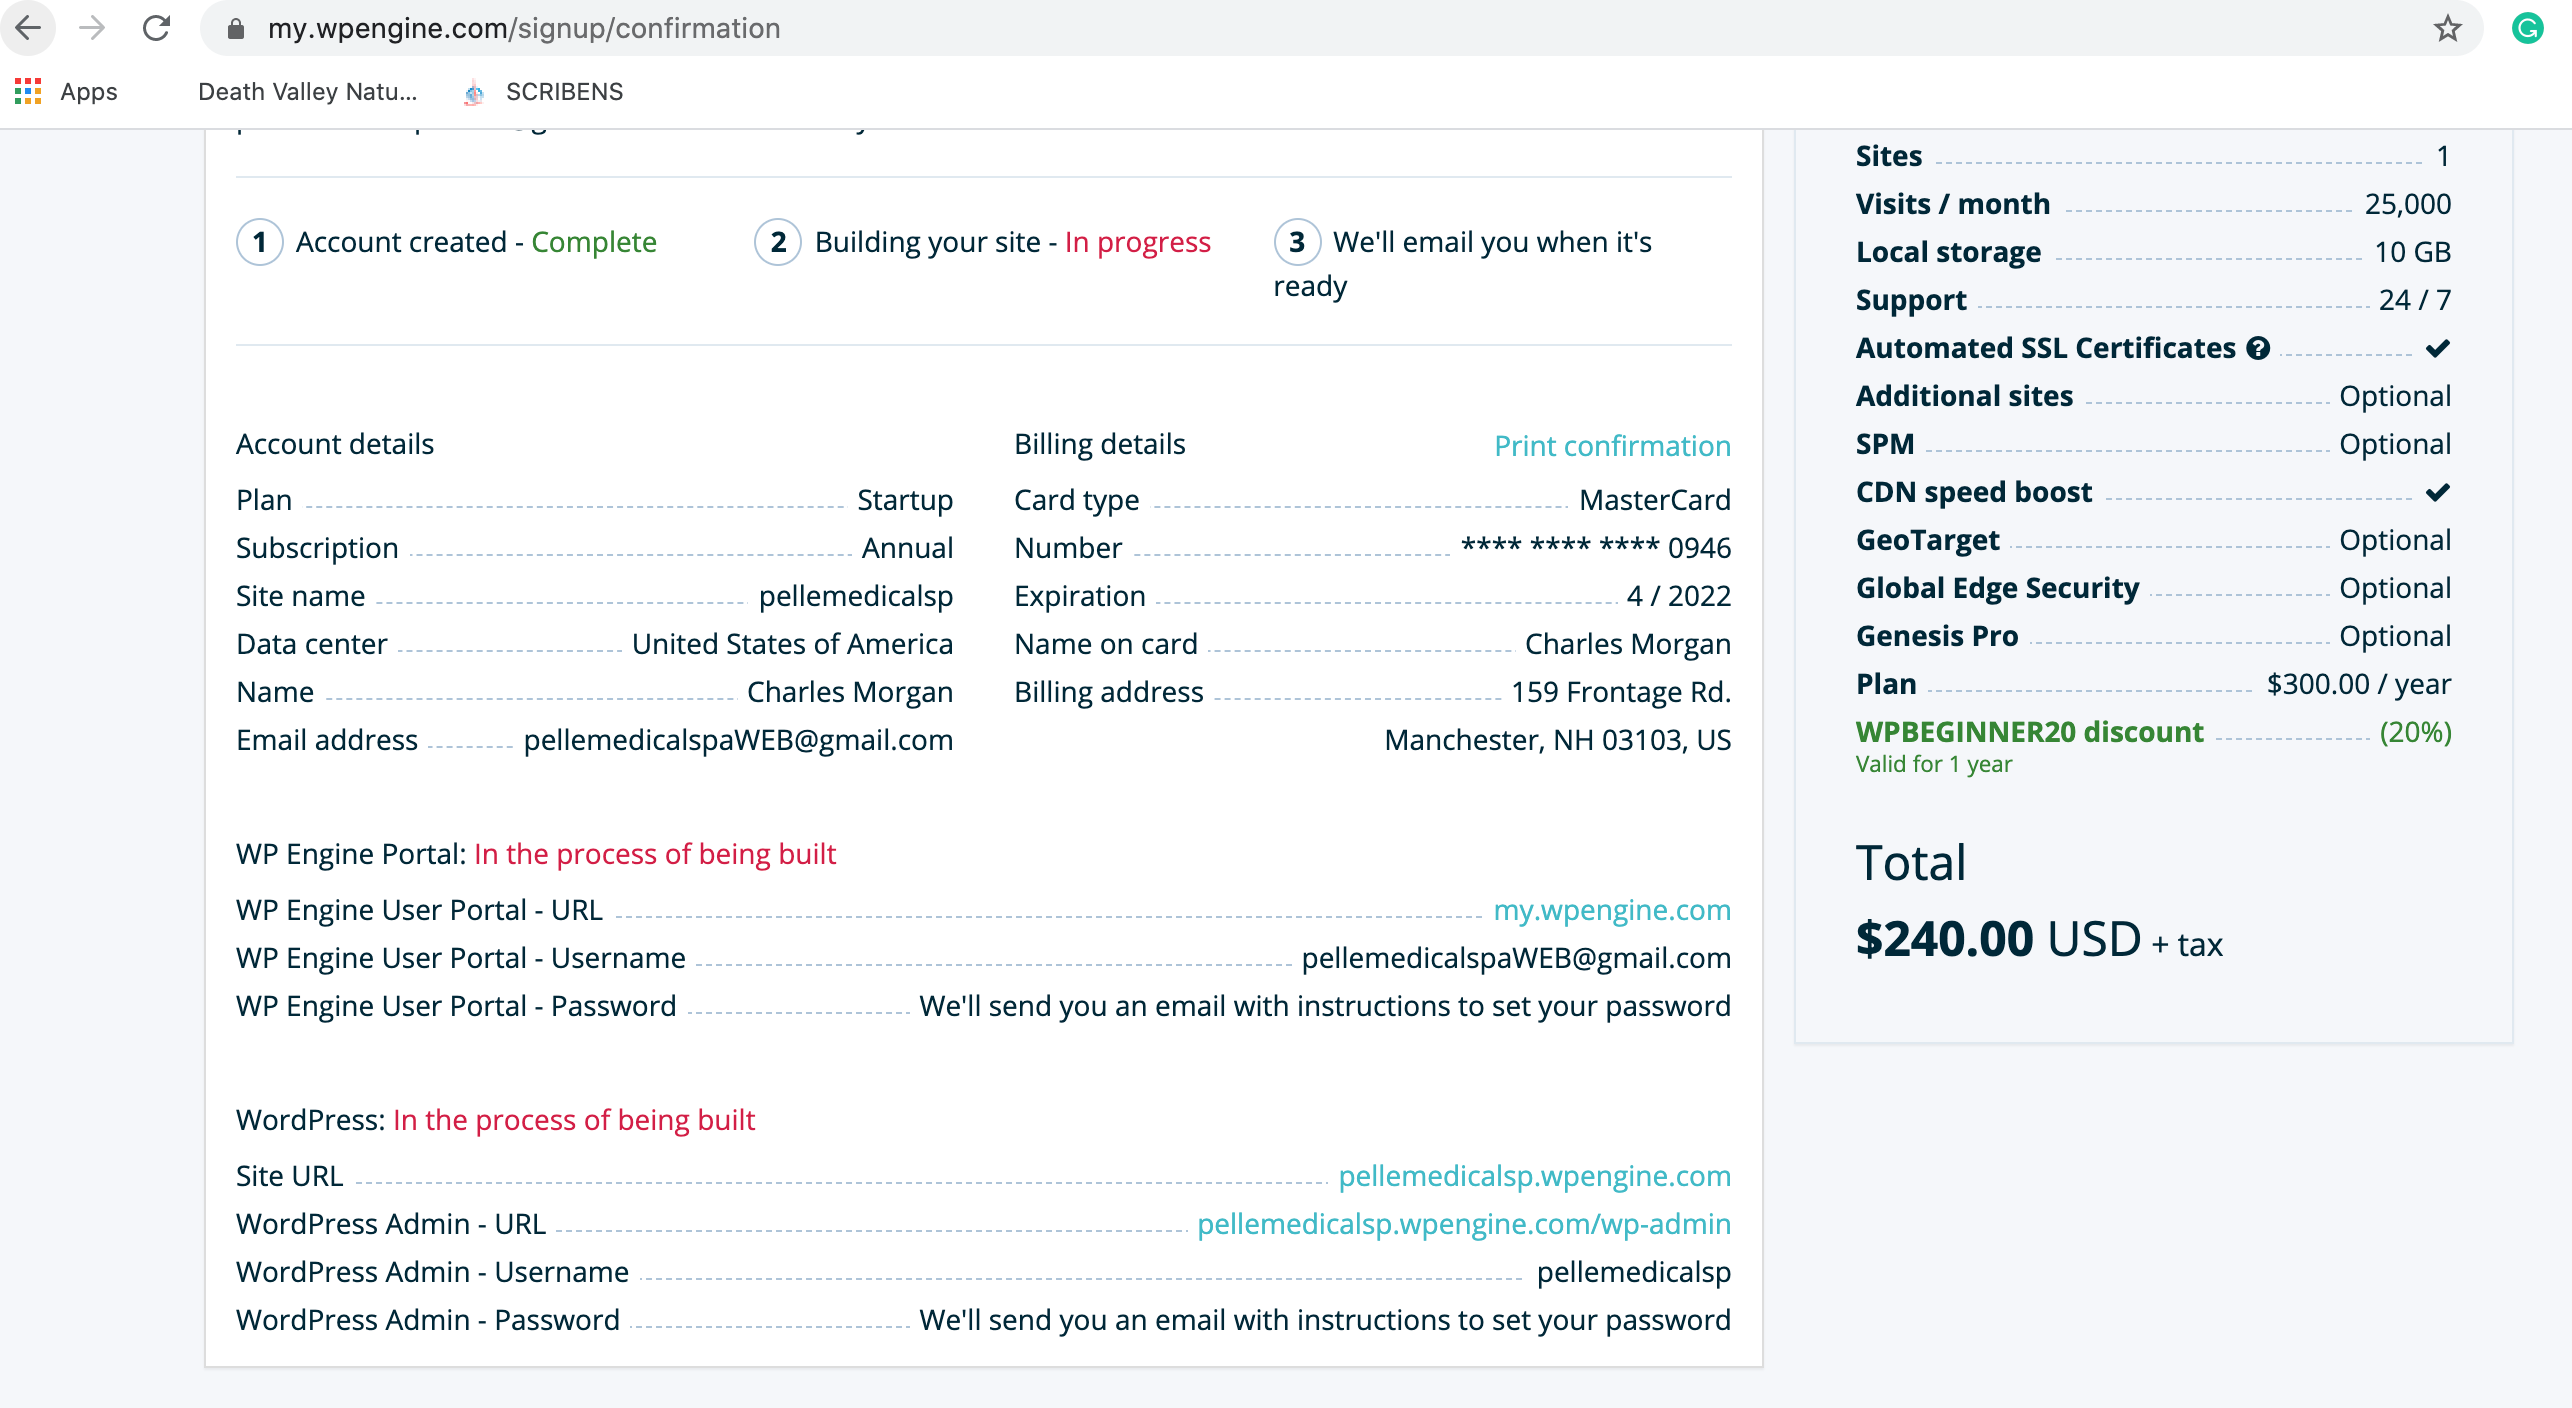Open the WordPress wp-admin URL link
Screen dimensions: 2572x1408
[x=1464, y=1224]
